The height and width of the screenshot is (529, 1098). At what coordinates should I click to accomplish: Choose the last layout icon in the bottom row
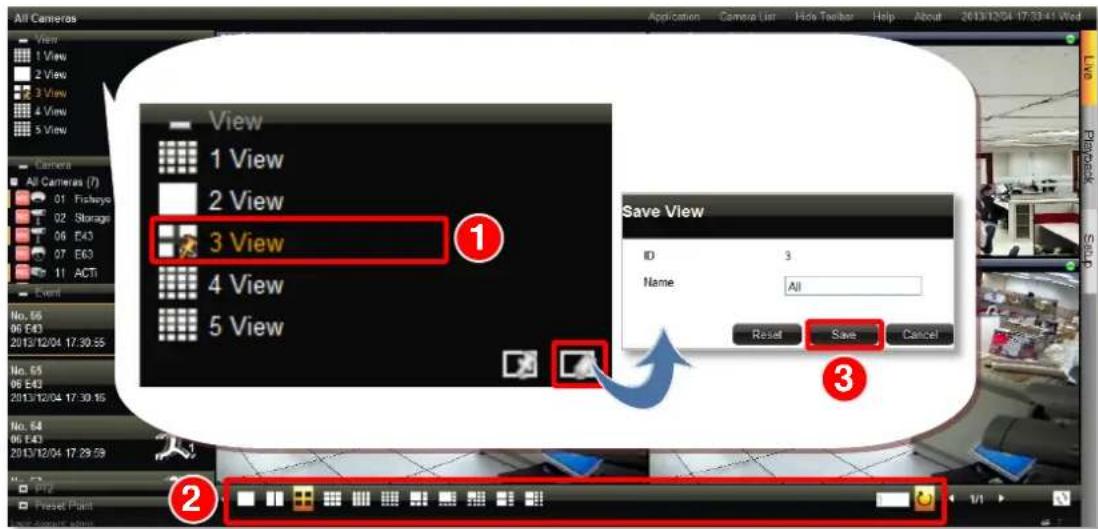click(x=534, y=499)
